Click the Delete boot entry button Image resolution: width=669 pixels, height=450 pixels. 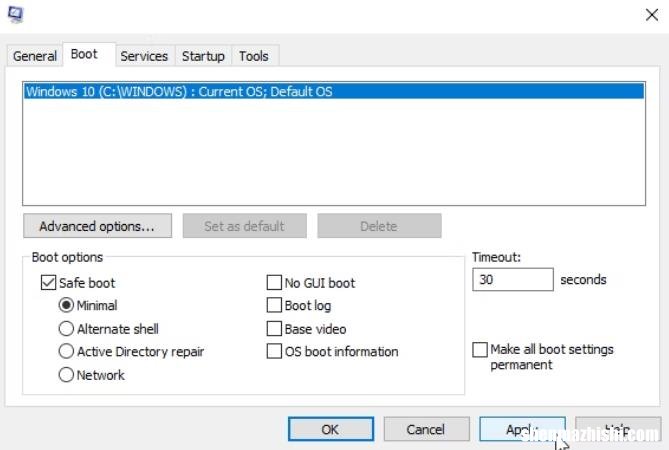coord(379,226)
